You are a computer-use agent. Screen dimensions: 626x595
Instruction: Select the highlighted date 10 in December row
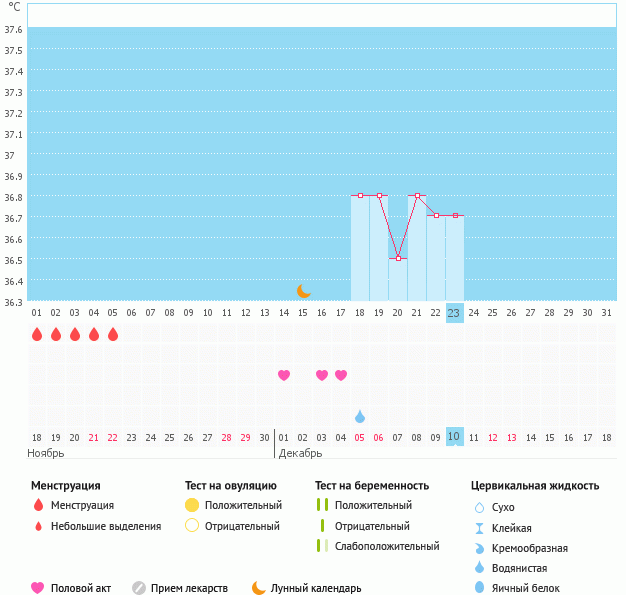(x=454, y=437)
